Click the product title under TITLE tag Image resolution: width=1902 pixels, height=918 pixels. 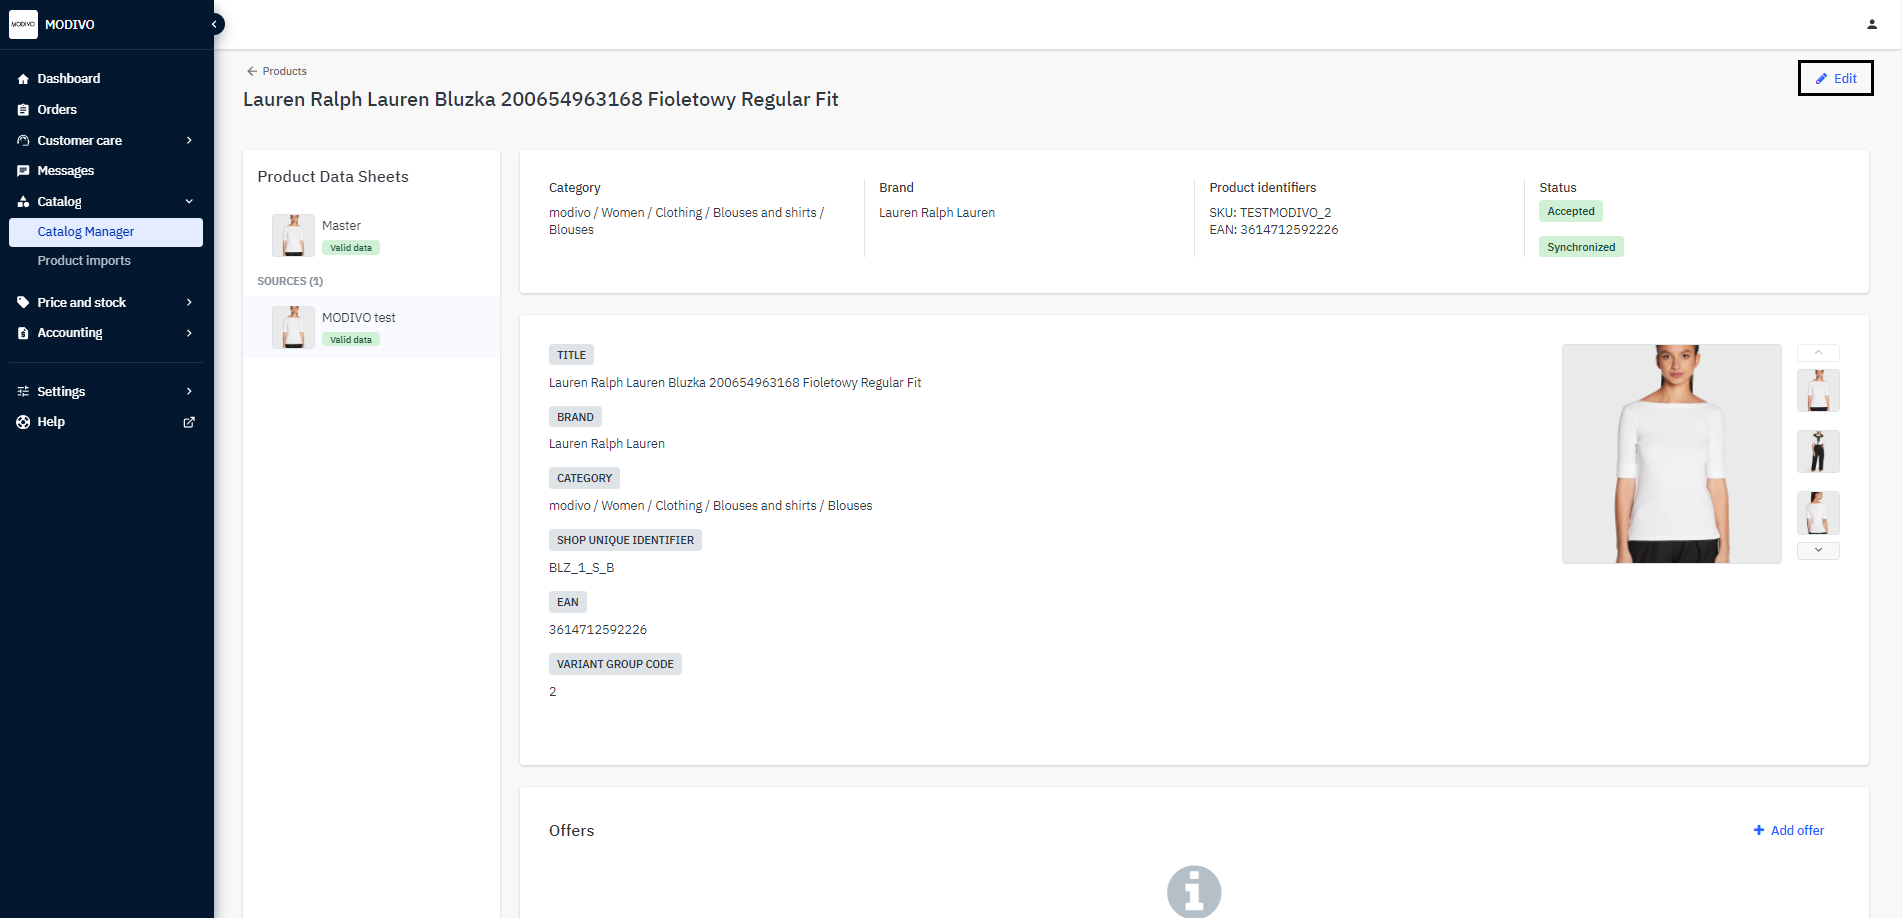click(x=735, y=383)
